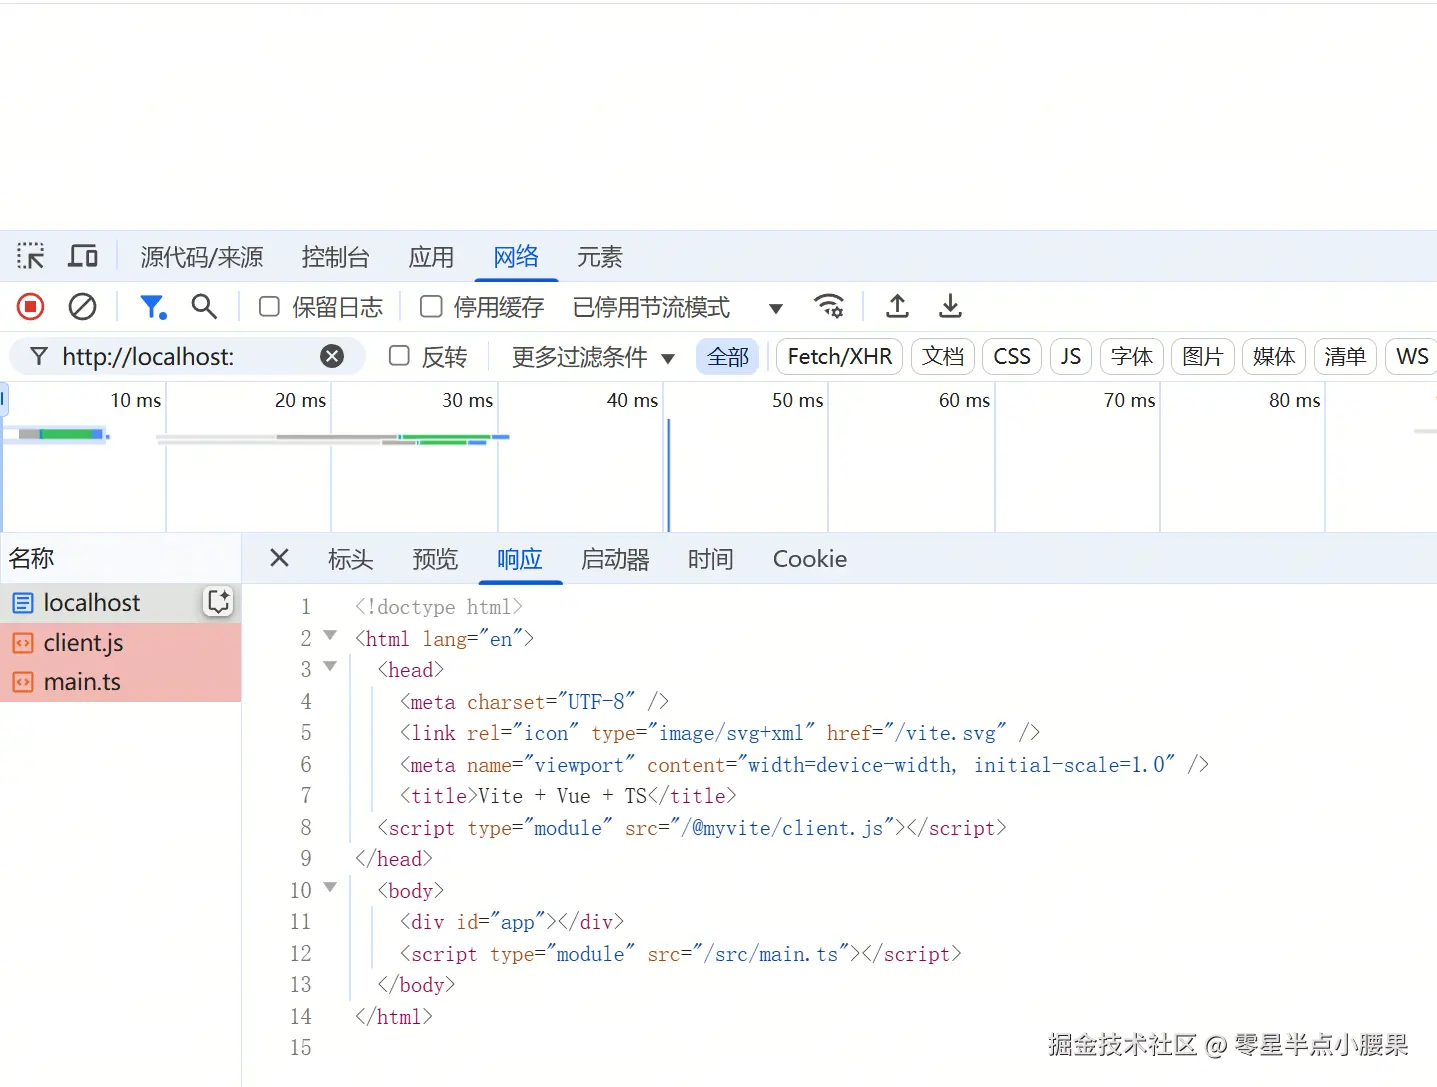Tick the 反转 checkbox
The height and width of the screenshot is (1087, 1437).
click(x=399, y=356)
